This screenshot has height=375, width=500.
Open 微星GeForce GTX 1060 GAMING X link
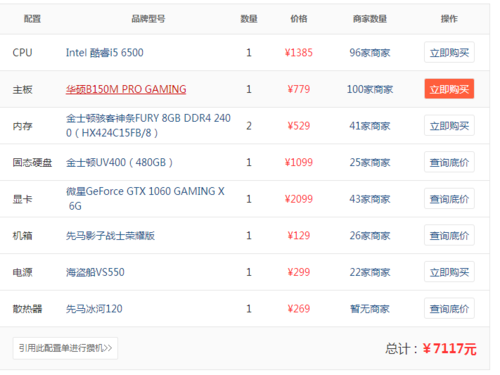145,199
